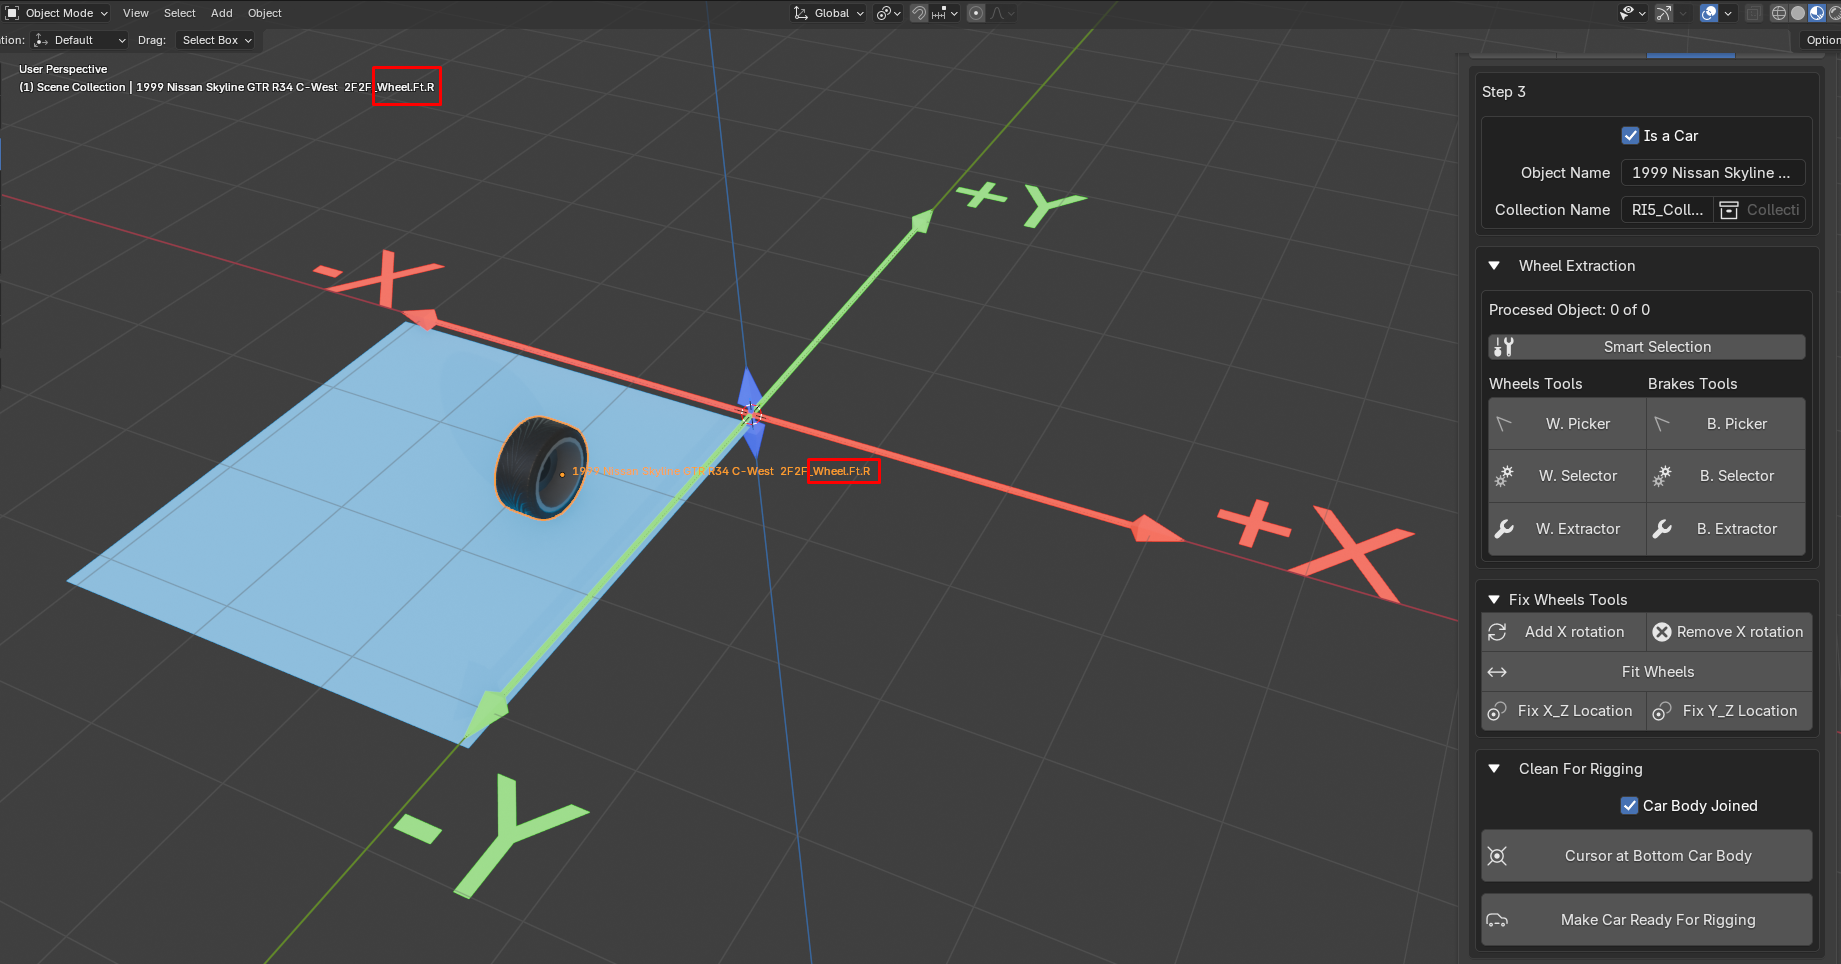Image resolution: width=1841 pixels, height=964 pixels.
Task: Open the Options popover
Action: click(x=1820, y=40)
